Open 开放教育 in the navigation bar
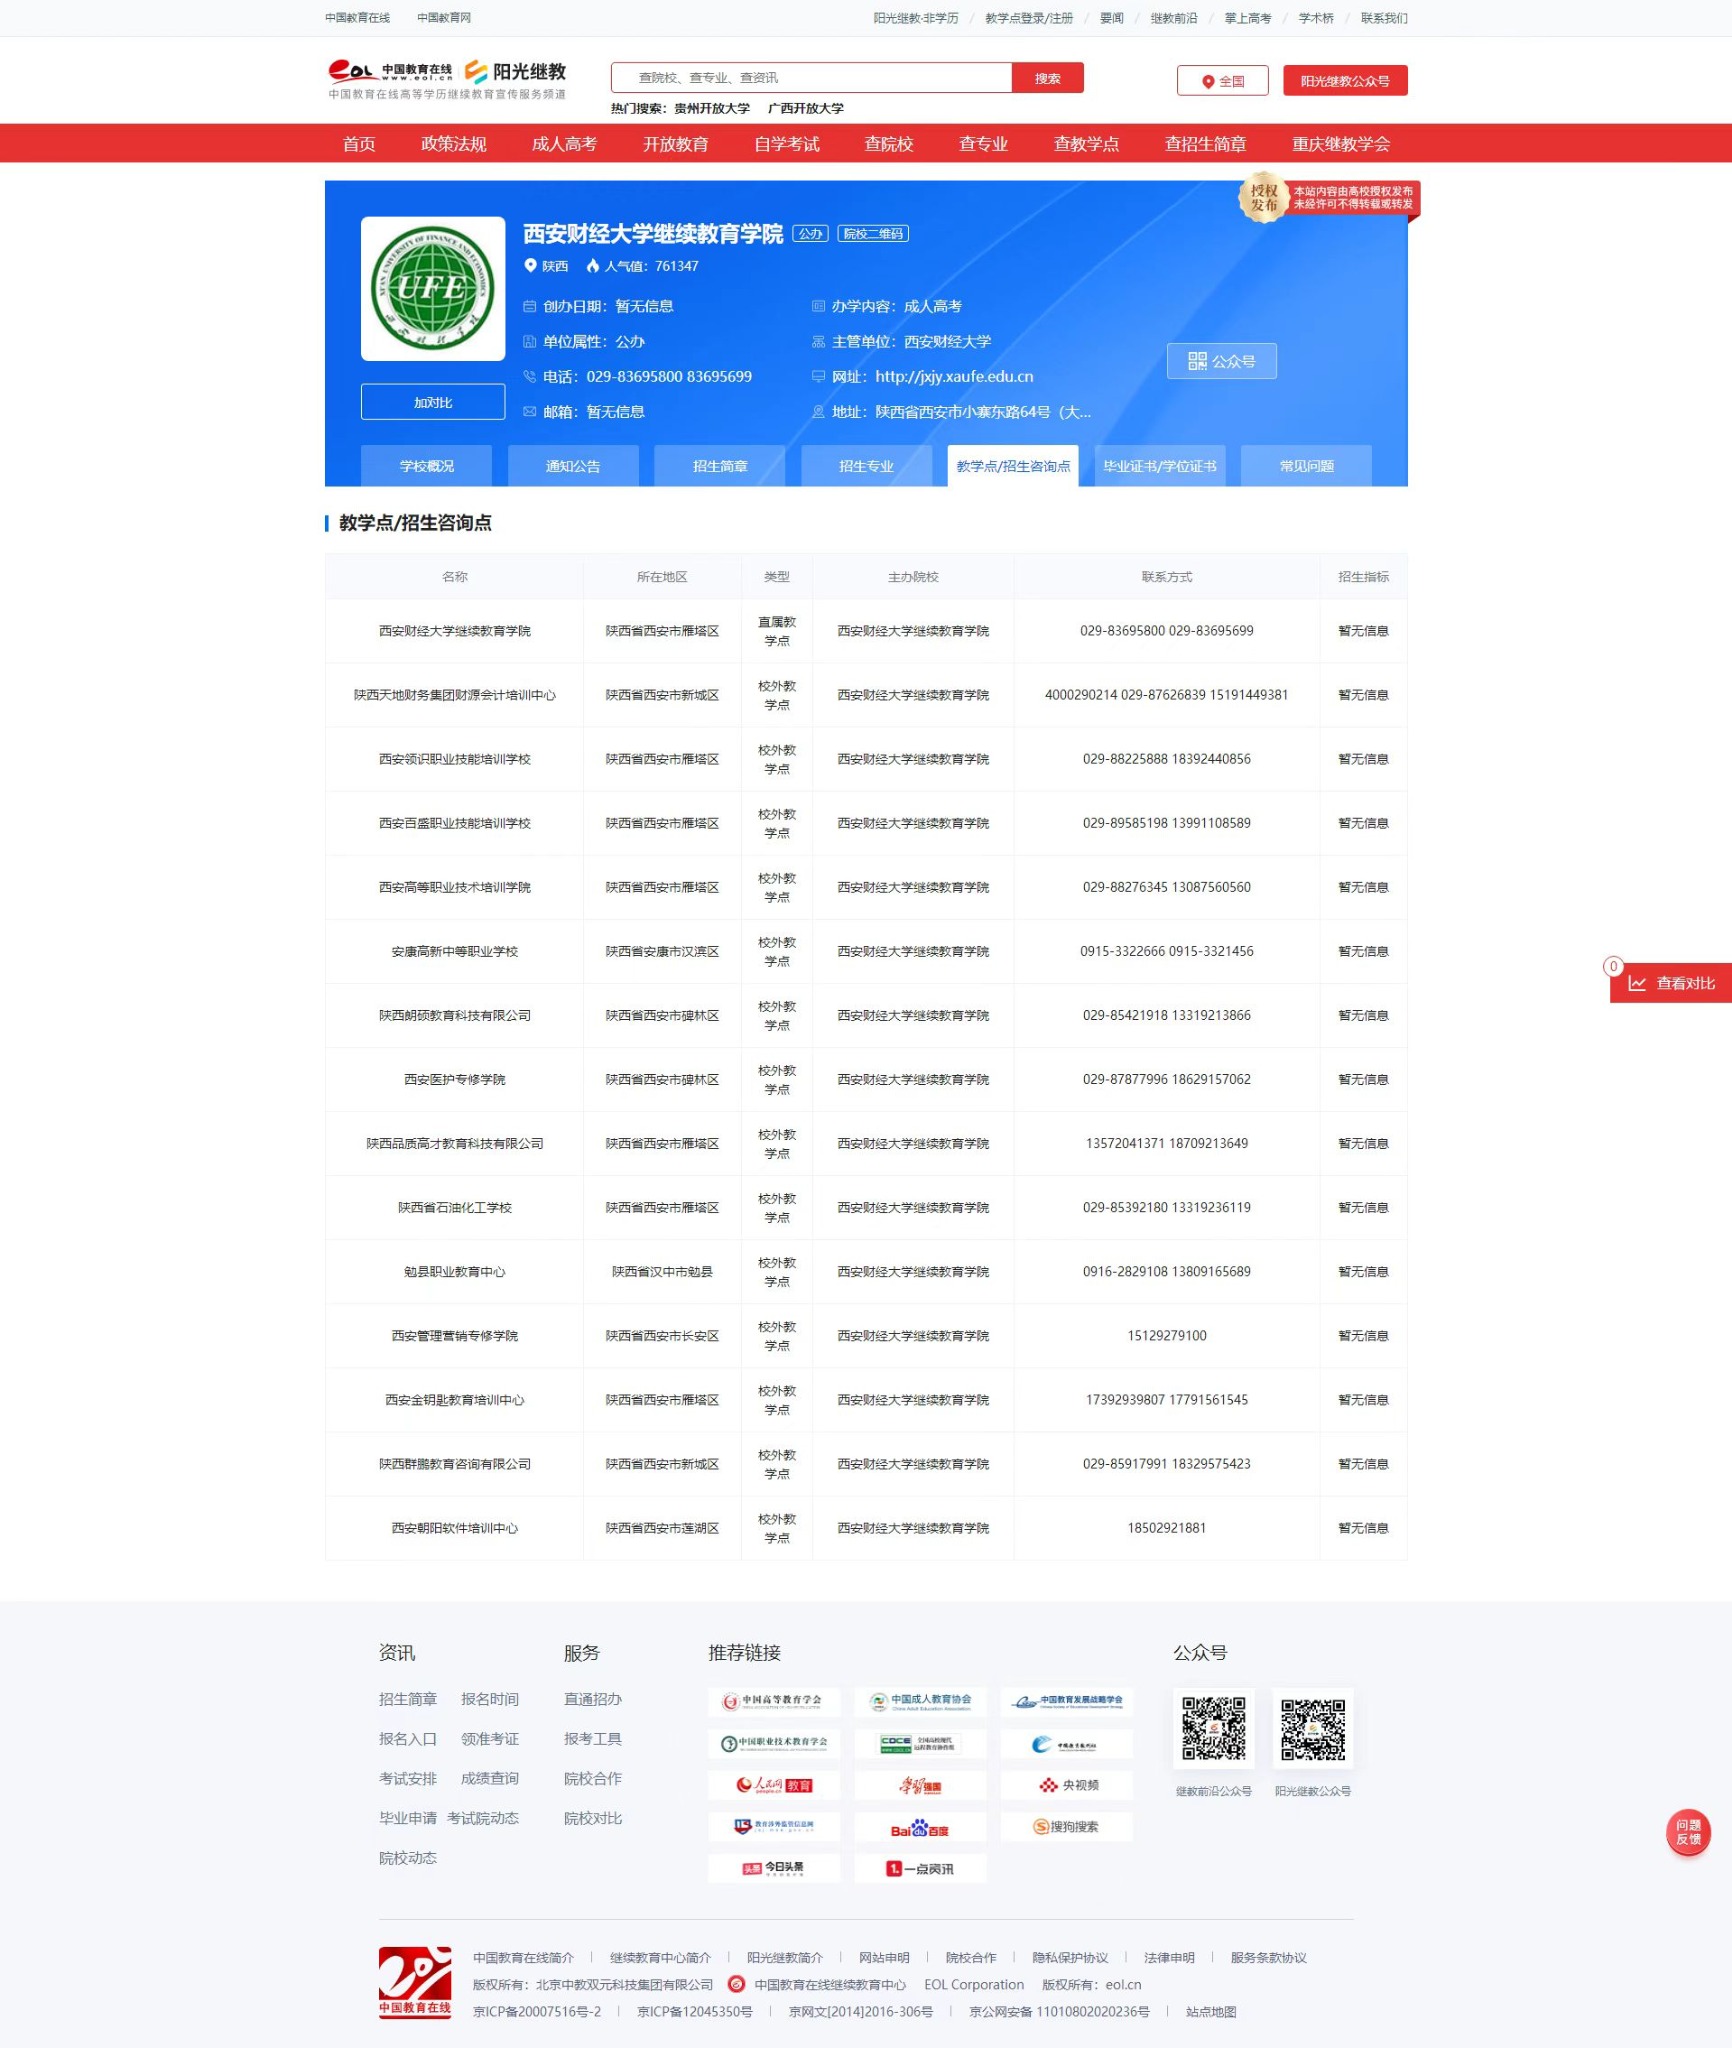The width and height of the screenshot is (1732, 2048). [x=675, y=144]
